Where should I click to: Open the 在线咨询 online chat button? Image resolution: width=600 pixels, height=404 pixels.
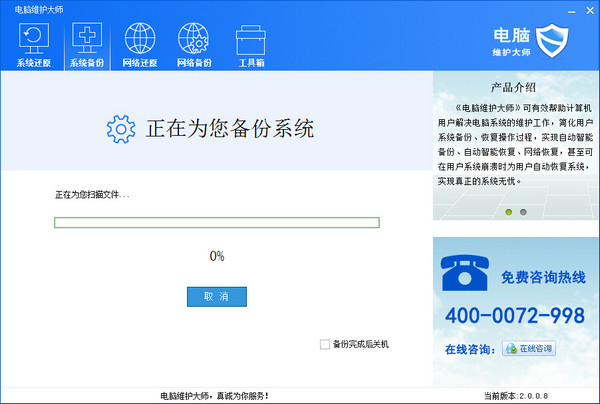[529, 349]
